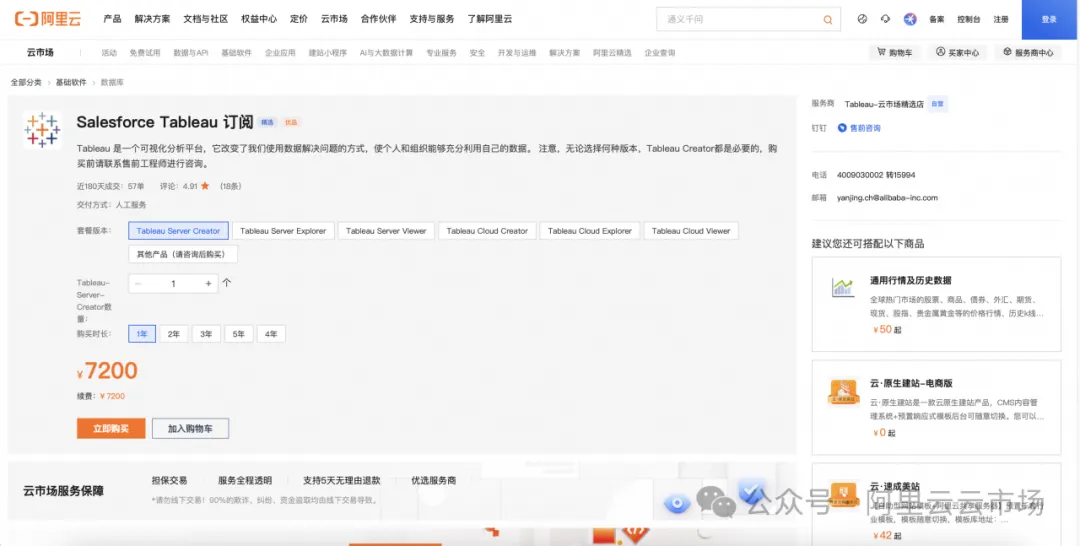1080x546 pixels.
Task: Click the blue 登录 button
Action: pos(1049,19)
